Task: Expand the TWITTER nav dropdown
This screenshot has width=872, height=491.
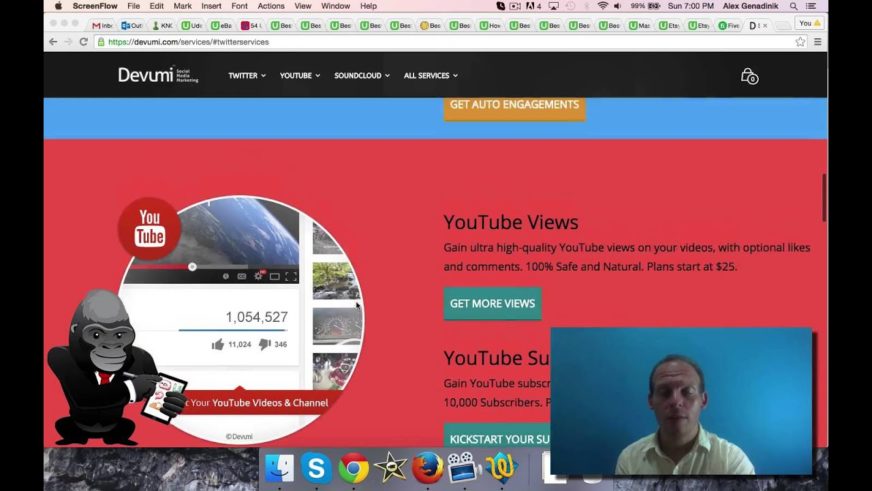Action: [247, 76]
